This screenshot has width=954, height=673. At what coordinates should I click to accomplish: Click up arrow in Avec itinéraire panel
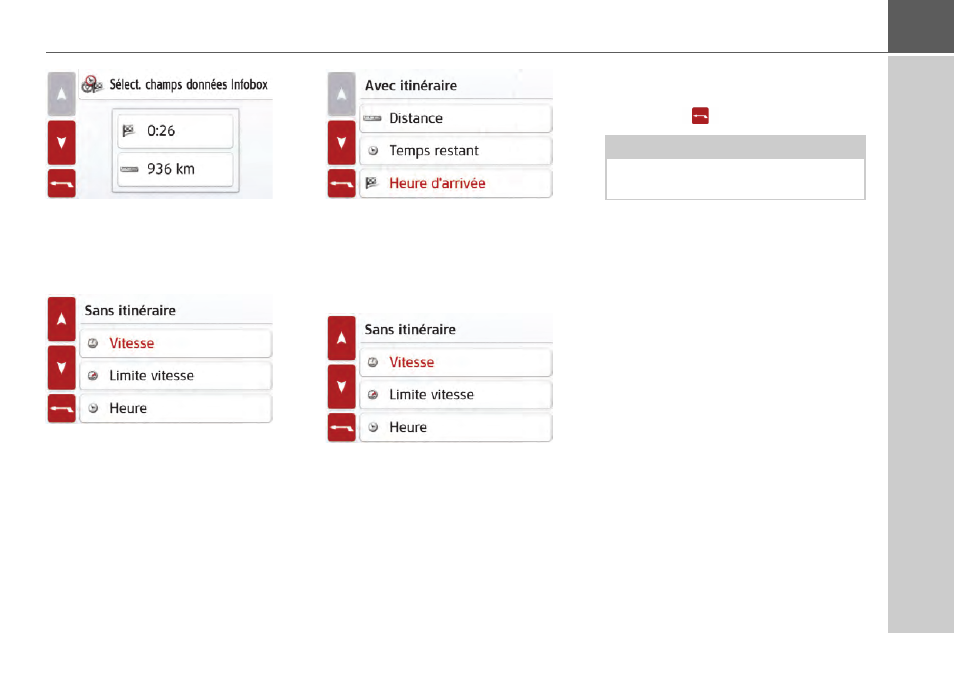(x=341, y=94)
